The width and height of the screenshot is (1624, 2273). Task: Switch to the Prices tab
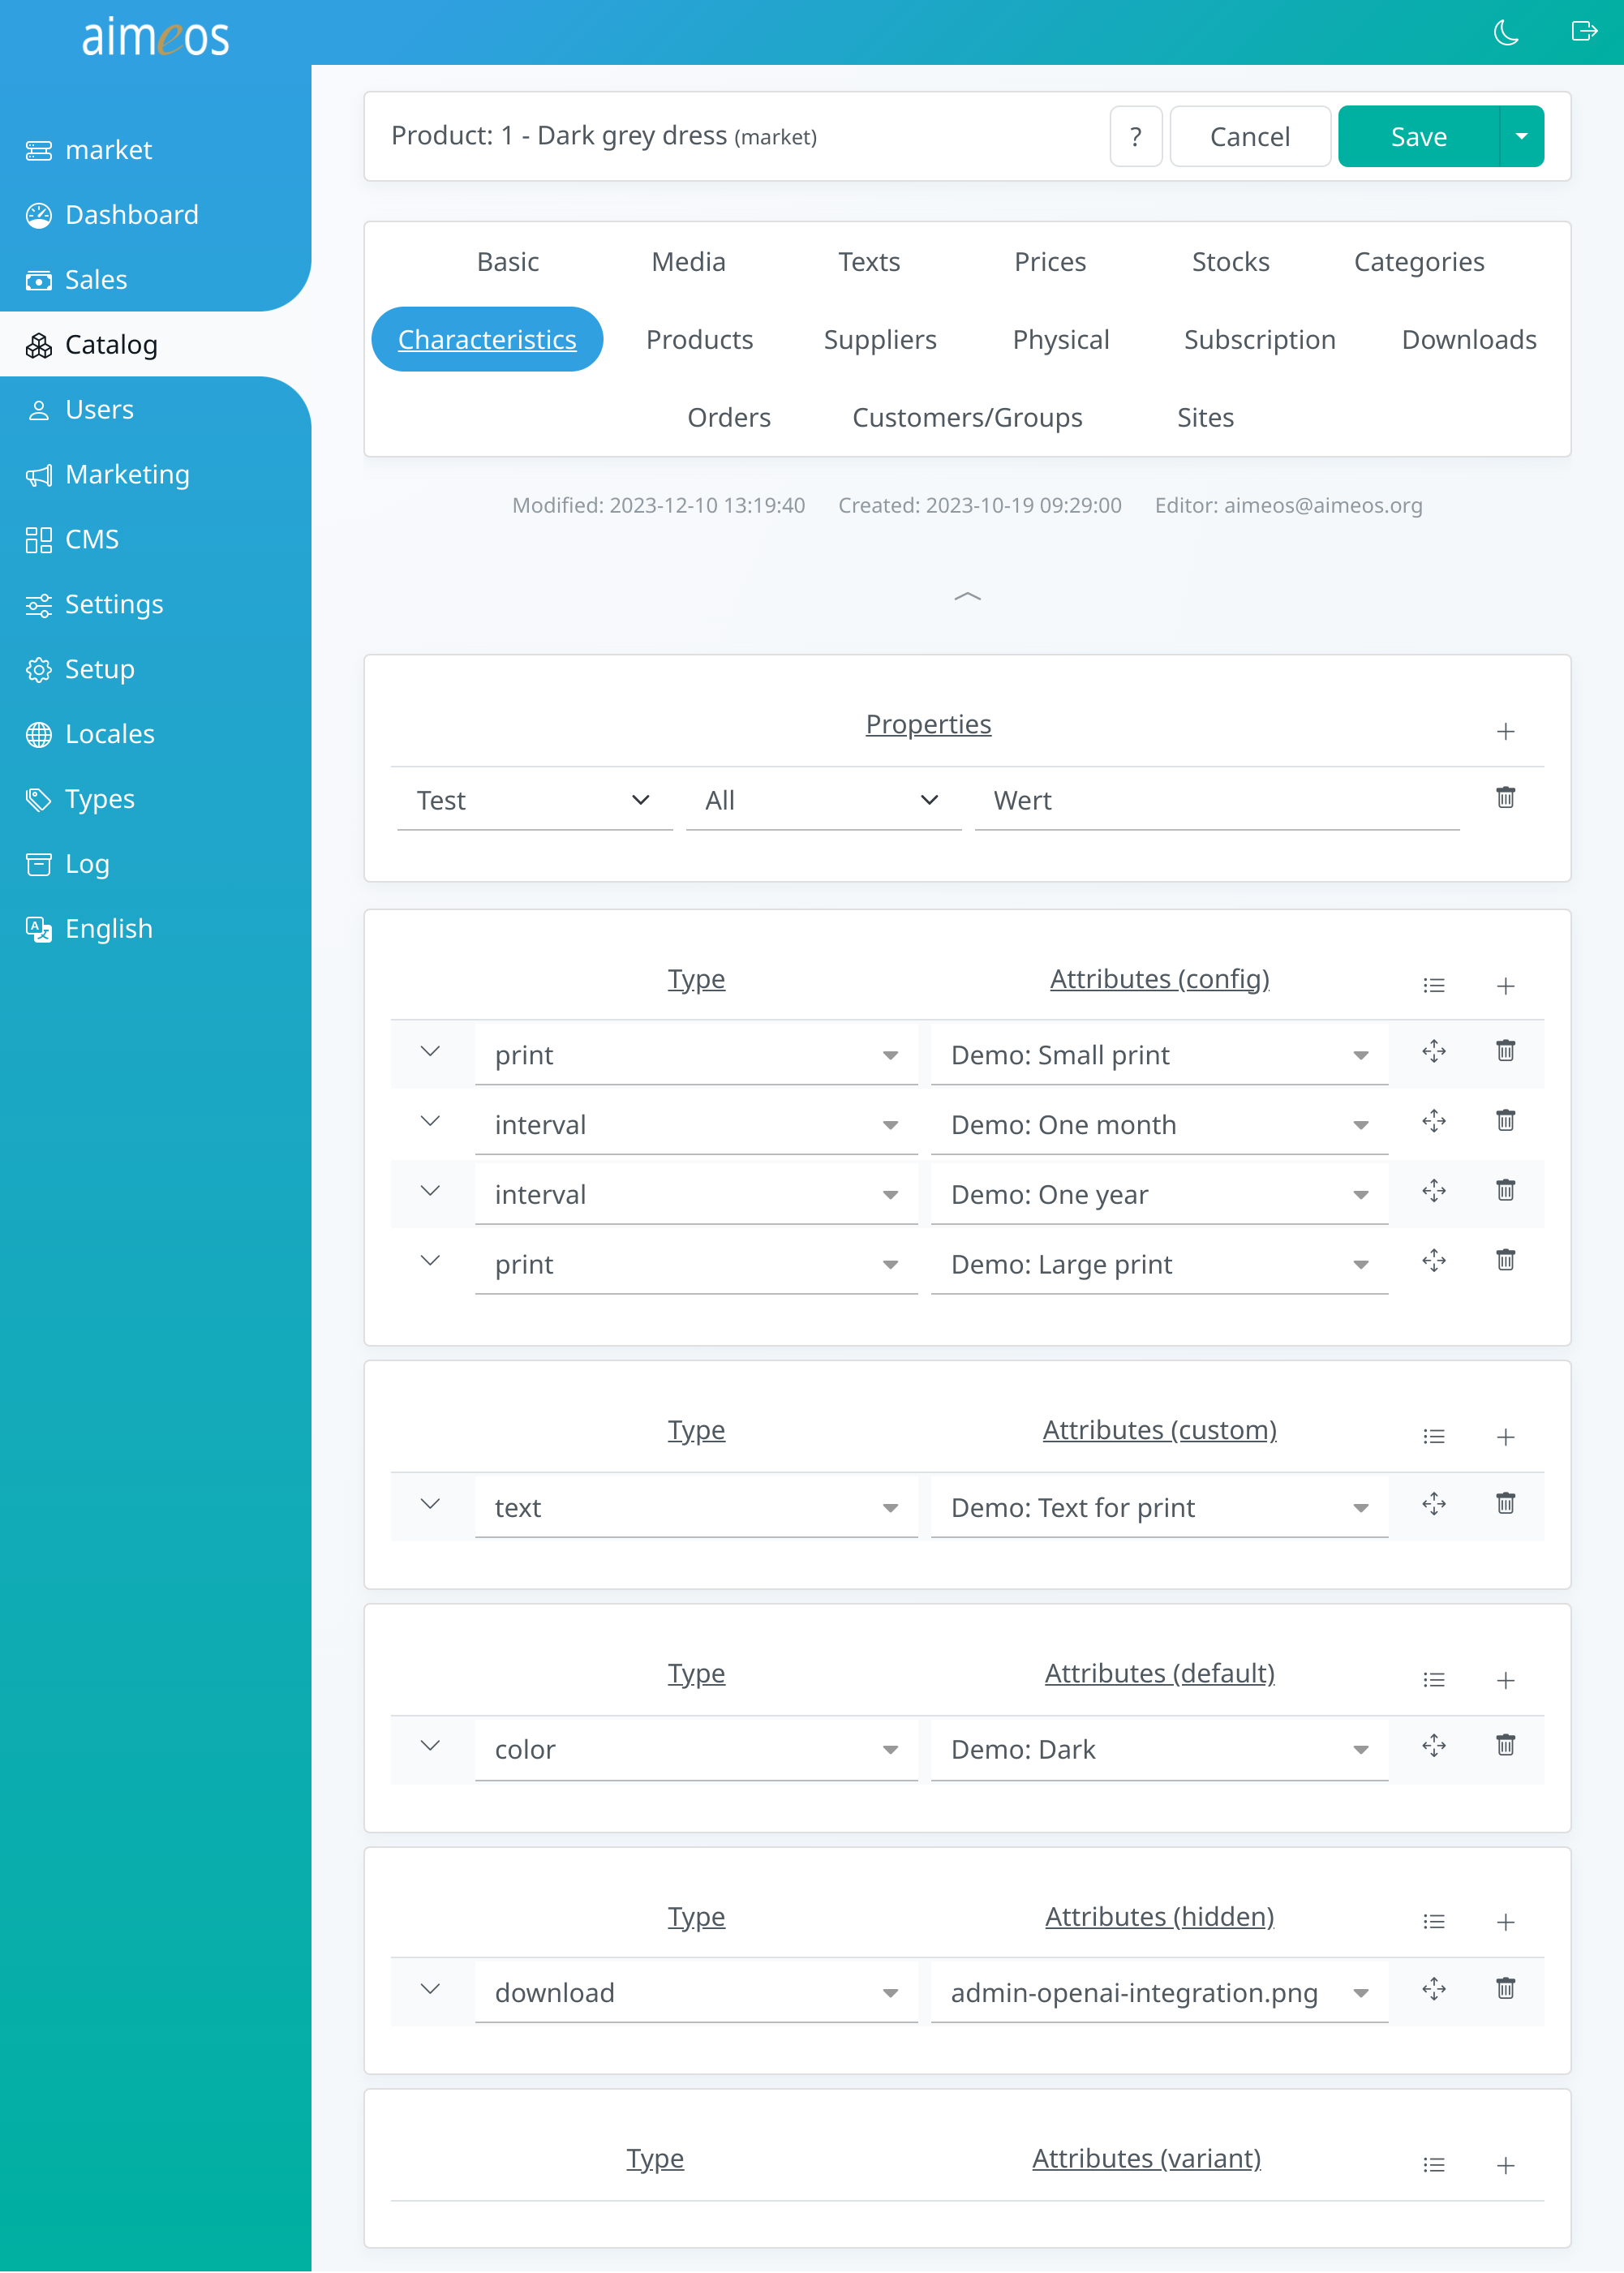click(x=1049, y=261)
